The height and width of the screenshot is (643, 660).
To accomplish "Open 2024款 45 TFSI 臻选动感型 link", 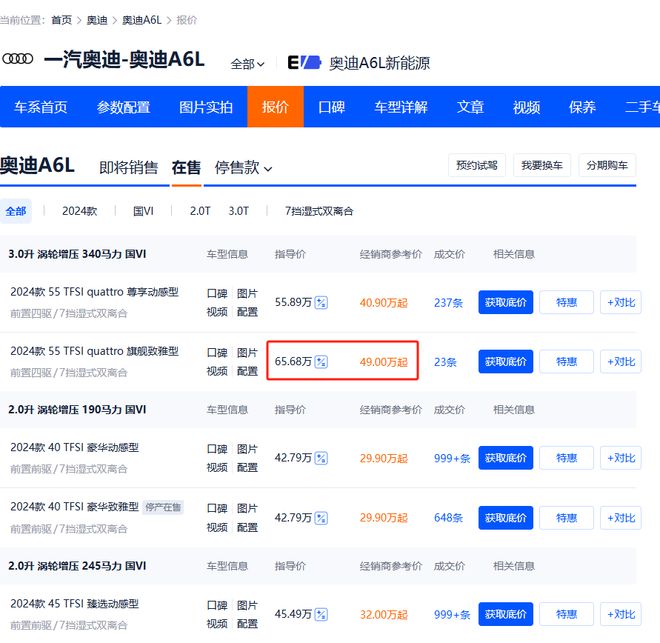I will 75,603.
